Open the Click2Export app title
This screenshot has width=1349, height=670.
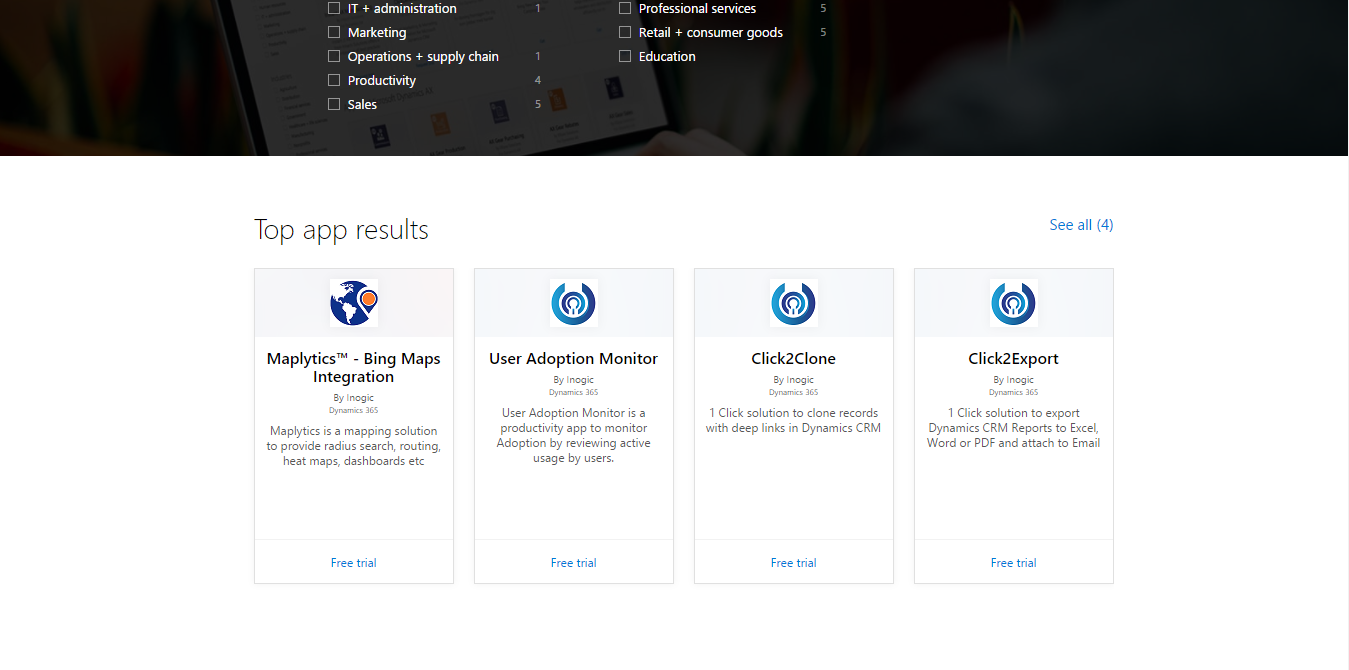tap(1014, 359)
